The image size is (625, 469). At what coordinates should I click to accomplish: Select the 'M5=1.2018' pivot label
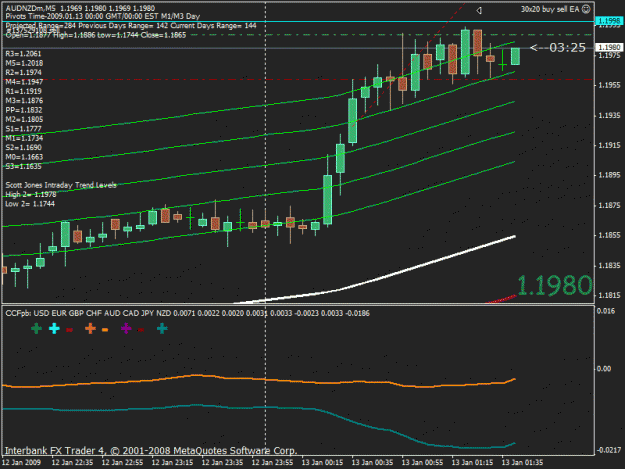pos(24,63)
